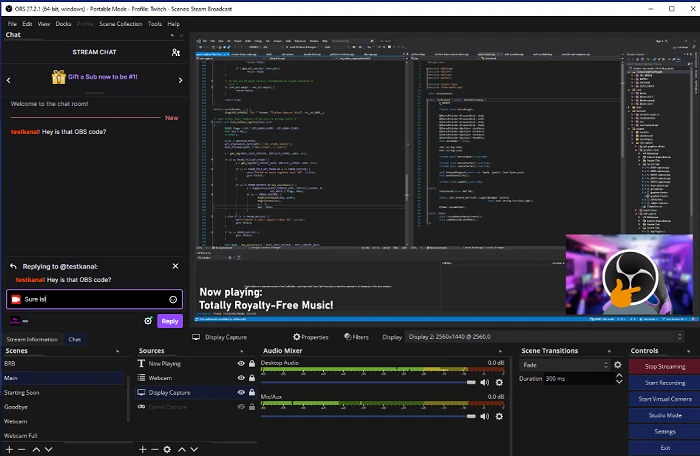Go to next chat leaderboard banner

[180, 80]
